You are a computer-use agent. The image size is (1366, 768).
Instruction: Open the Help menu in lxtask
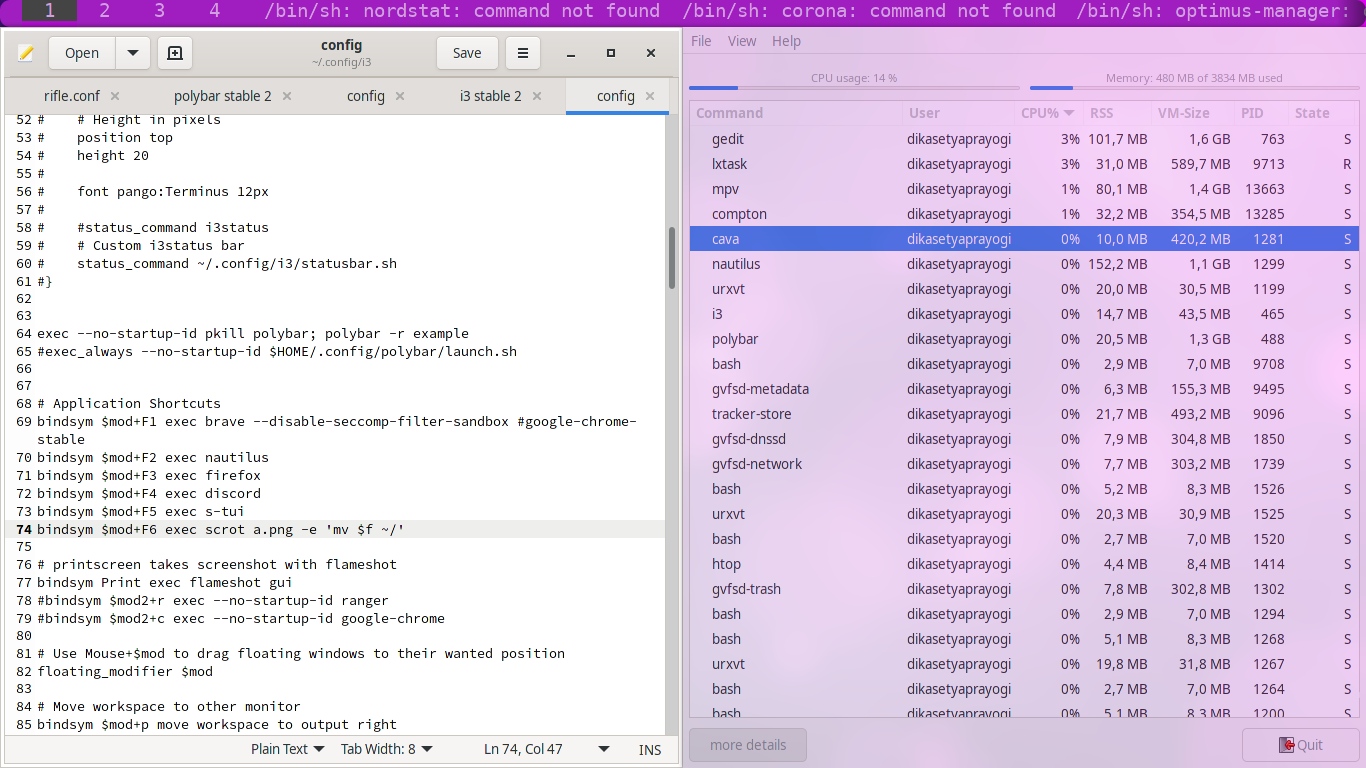(787, 41)
